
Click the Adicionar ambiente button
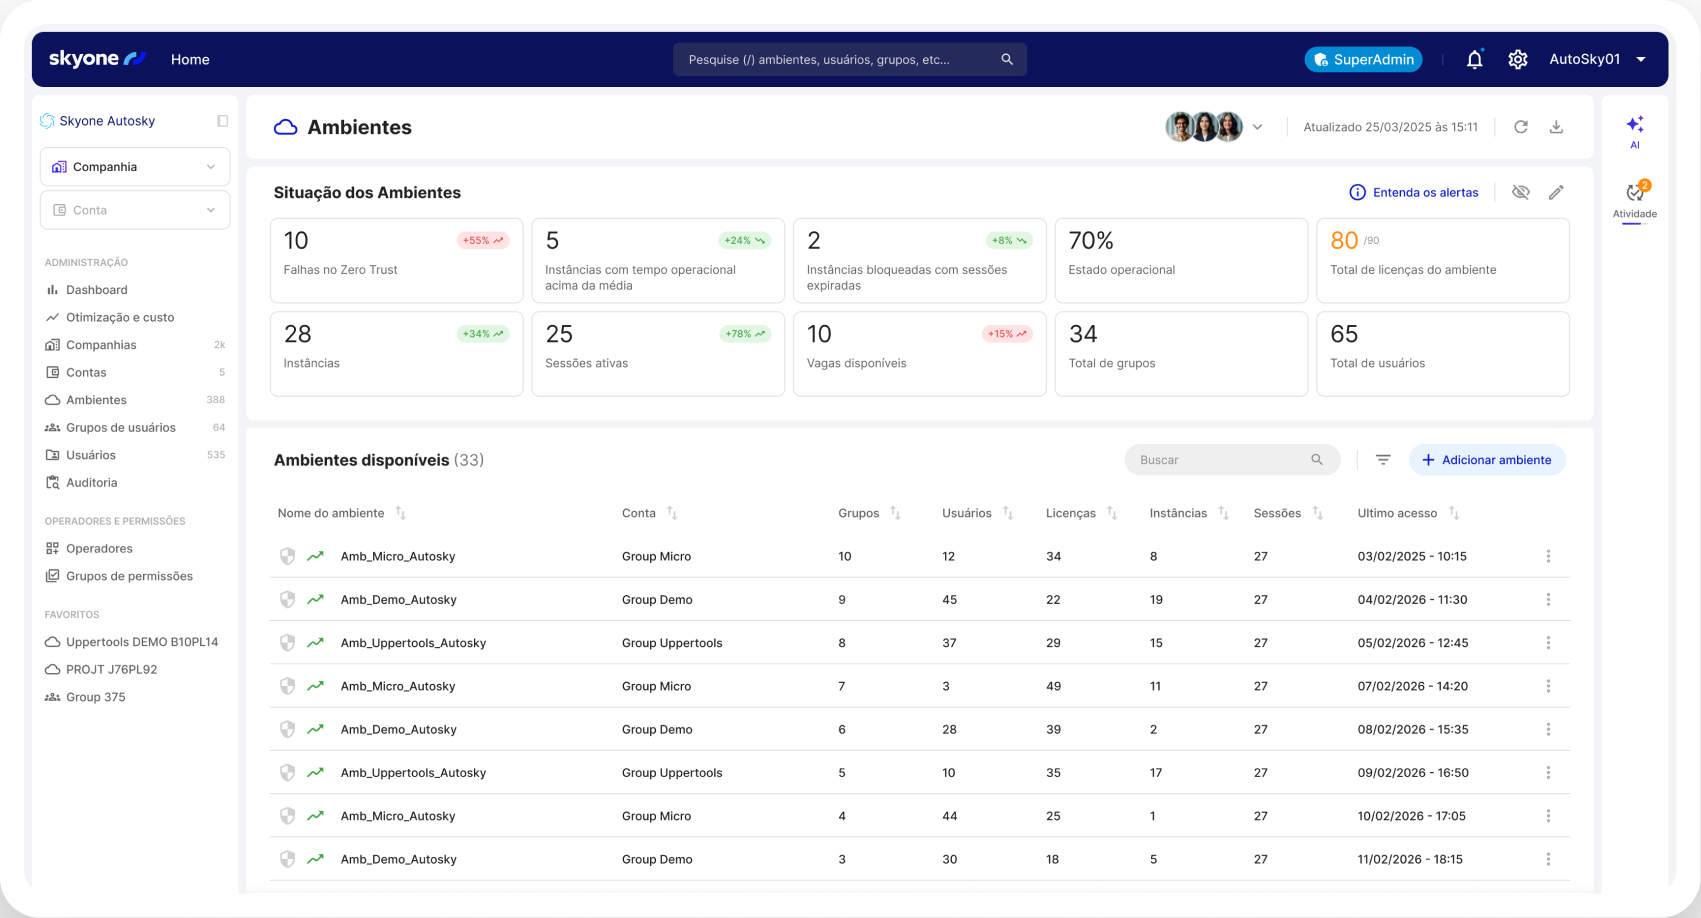[1487, 460]
